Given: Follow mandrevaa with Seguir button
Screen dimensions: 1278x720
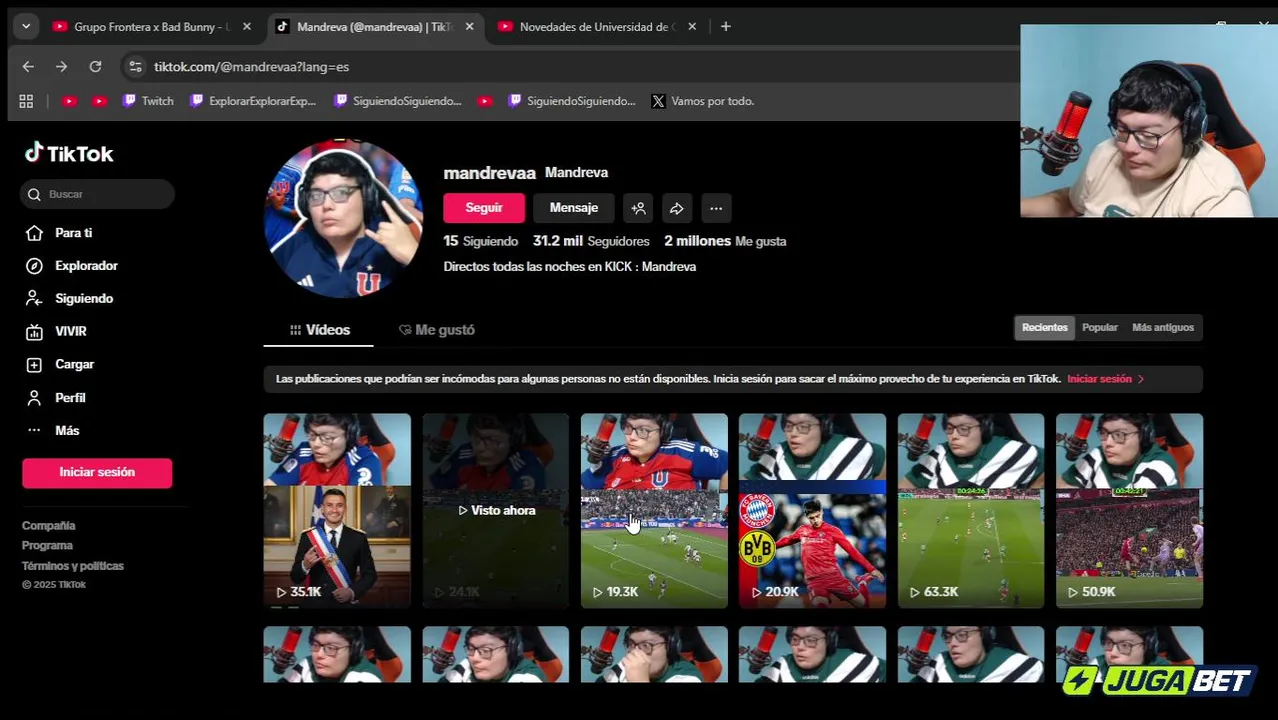Looking at the screenshot, I should click(x=484, y=208).
